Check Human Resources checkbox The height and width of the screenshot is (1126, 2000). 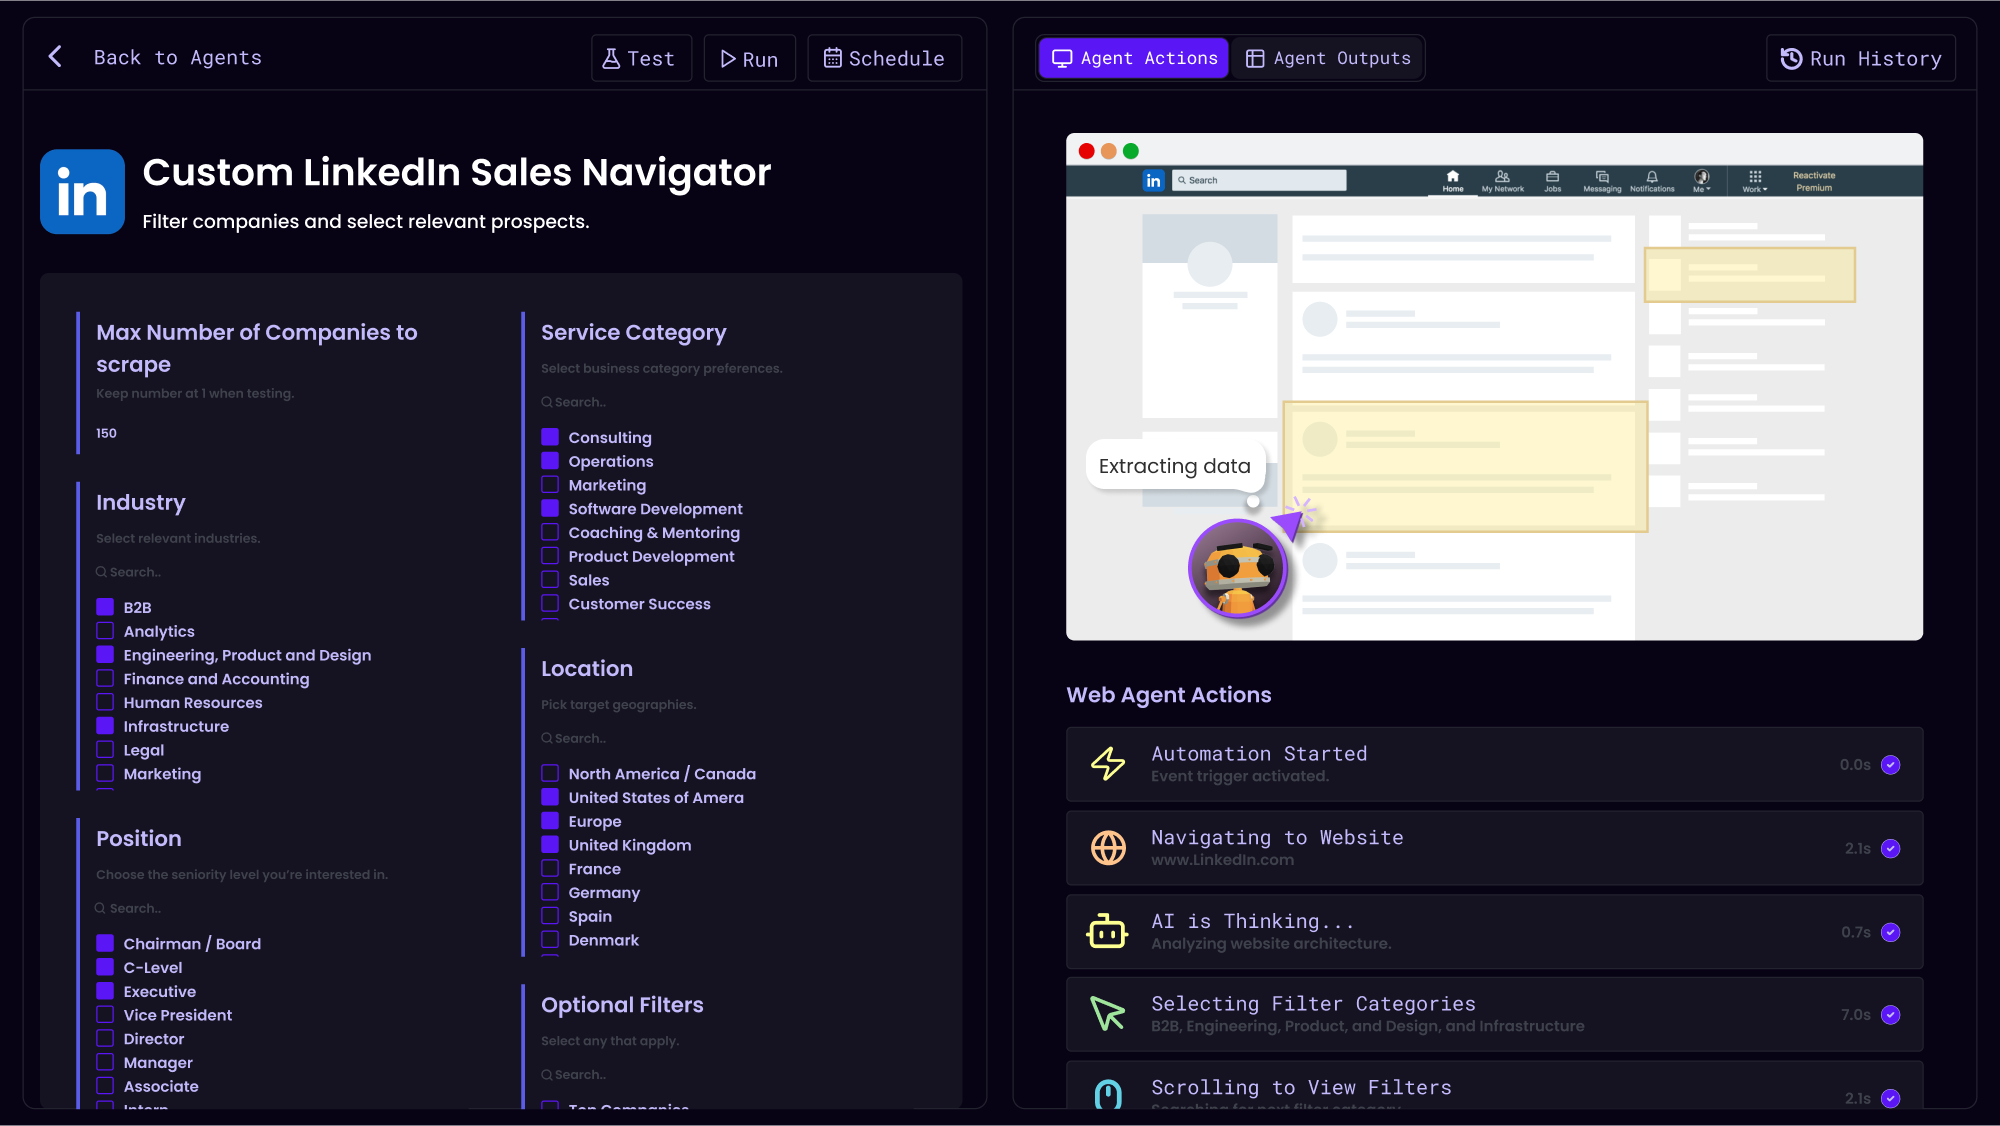[105, 702]
